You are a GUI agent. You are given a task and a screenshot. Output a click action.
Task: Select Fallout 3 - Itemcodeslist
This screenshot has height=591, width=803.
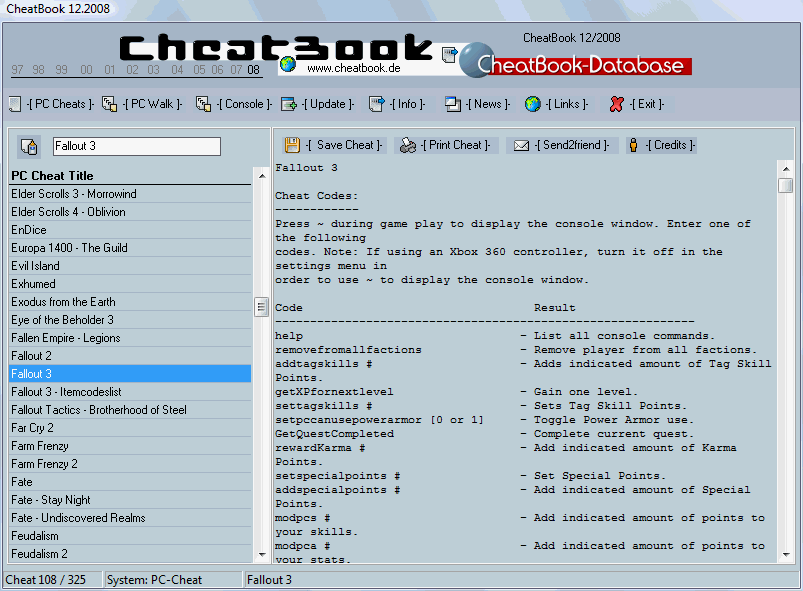point(131,392)
